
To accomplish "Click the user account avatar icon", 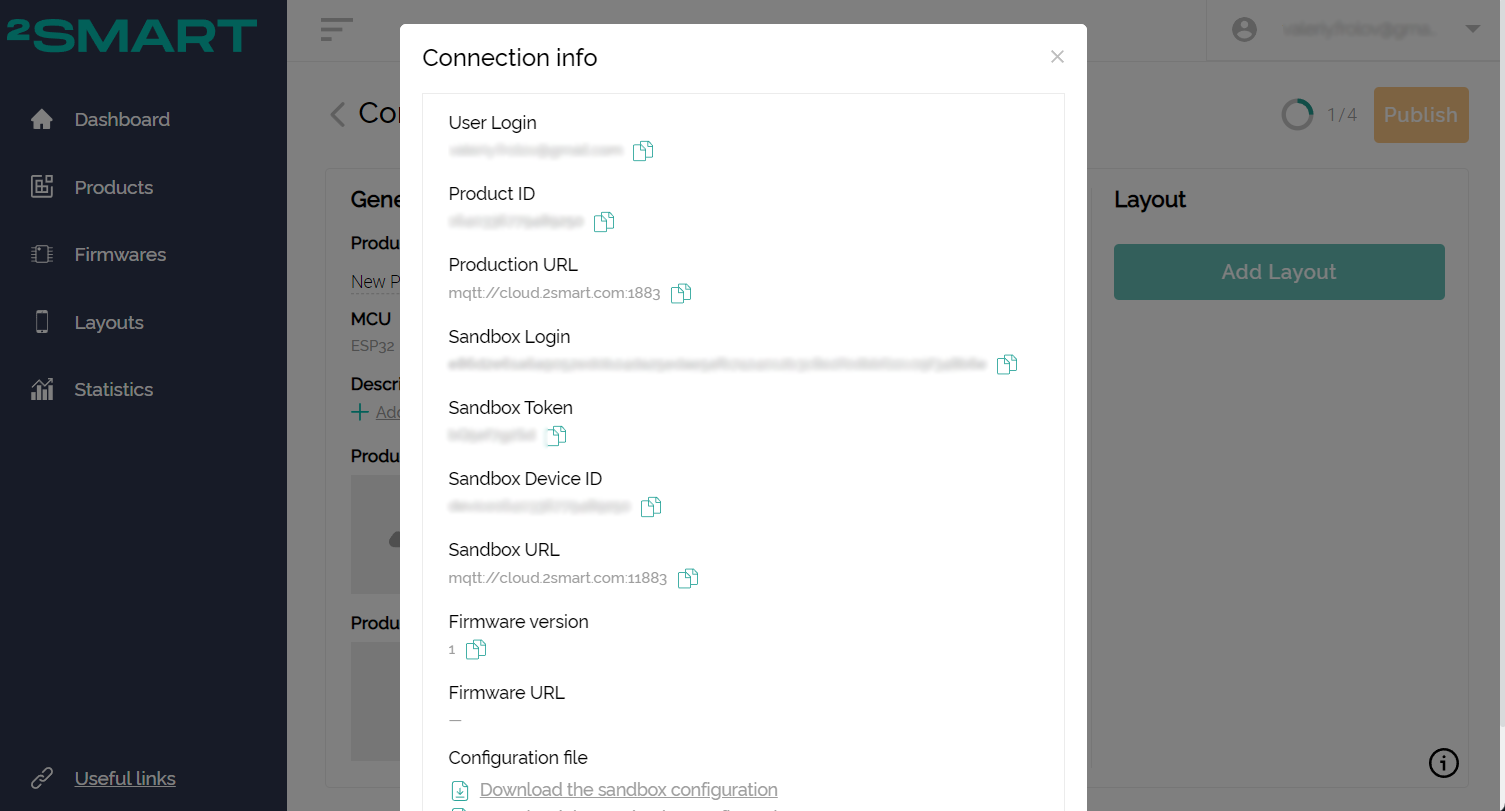I will coord(1244,29).
